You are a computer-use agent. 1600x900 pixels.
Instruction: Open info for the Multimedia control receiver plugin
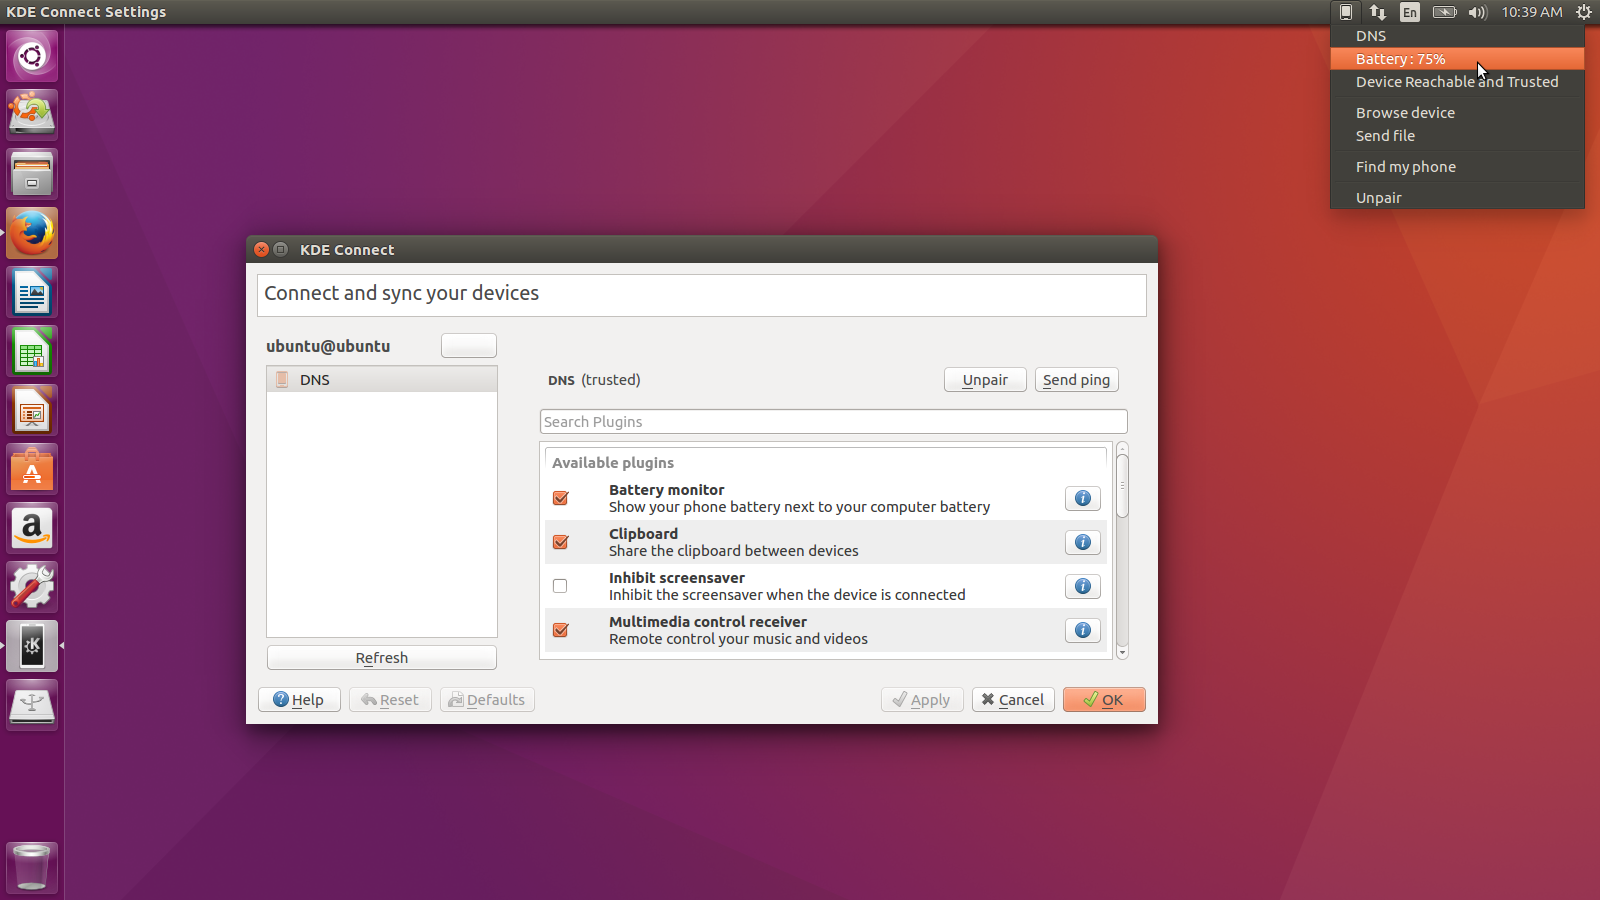pos(1082,630)
